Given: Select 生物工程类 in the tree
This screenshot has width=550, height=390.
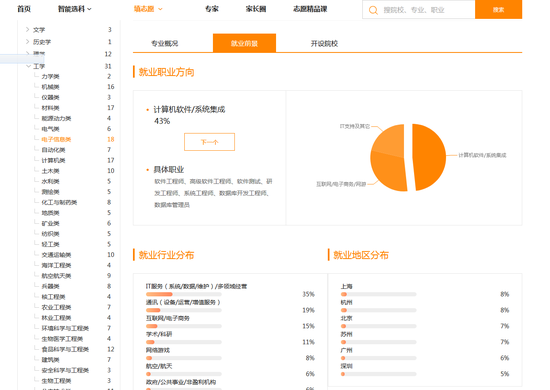Looking at the screenshot, I should (56, 381).
